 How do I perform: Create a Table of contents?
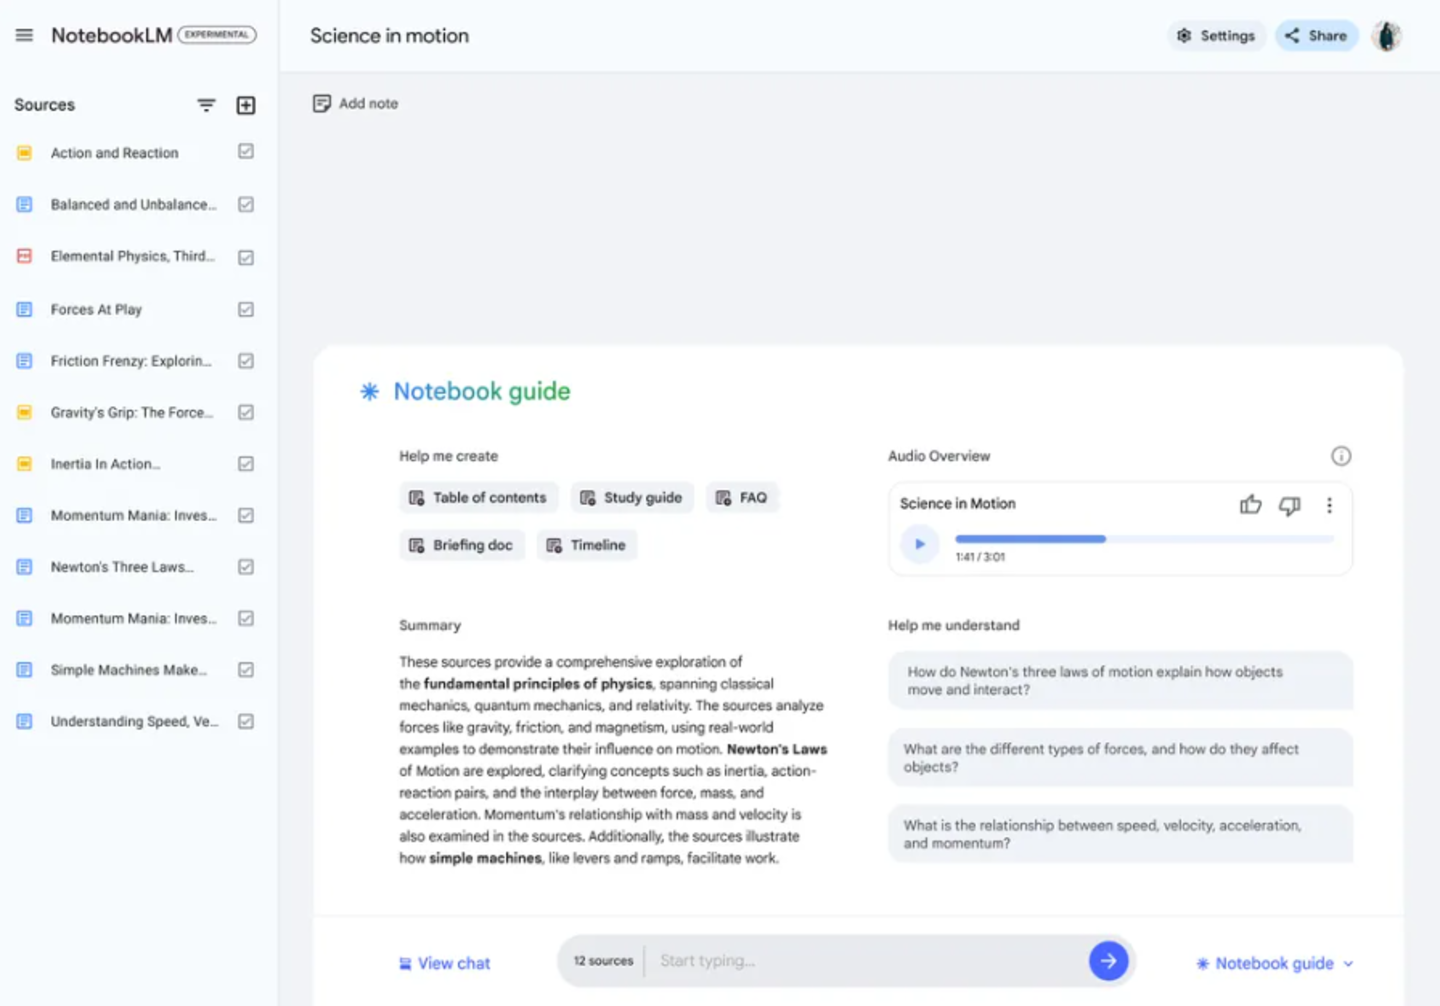(478, 498)
